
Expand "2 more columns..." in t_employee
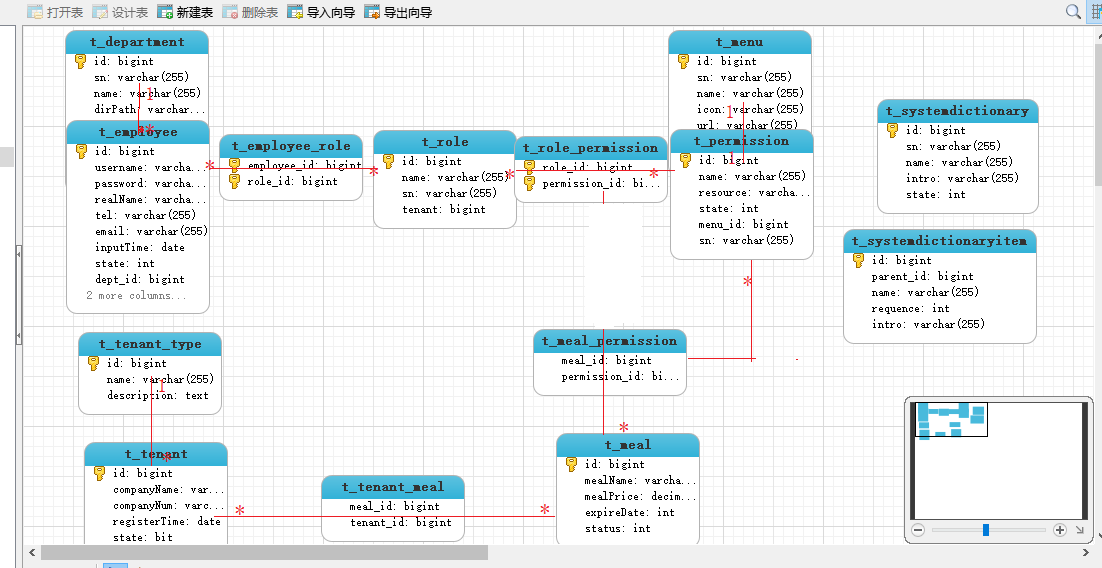(x=136, y=296)
